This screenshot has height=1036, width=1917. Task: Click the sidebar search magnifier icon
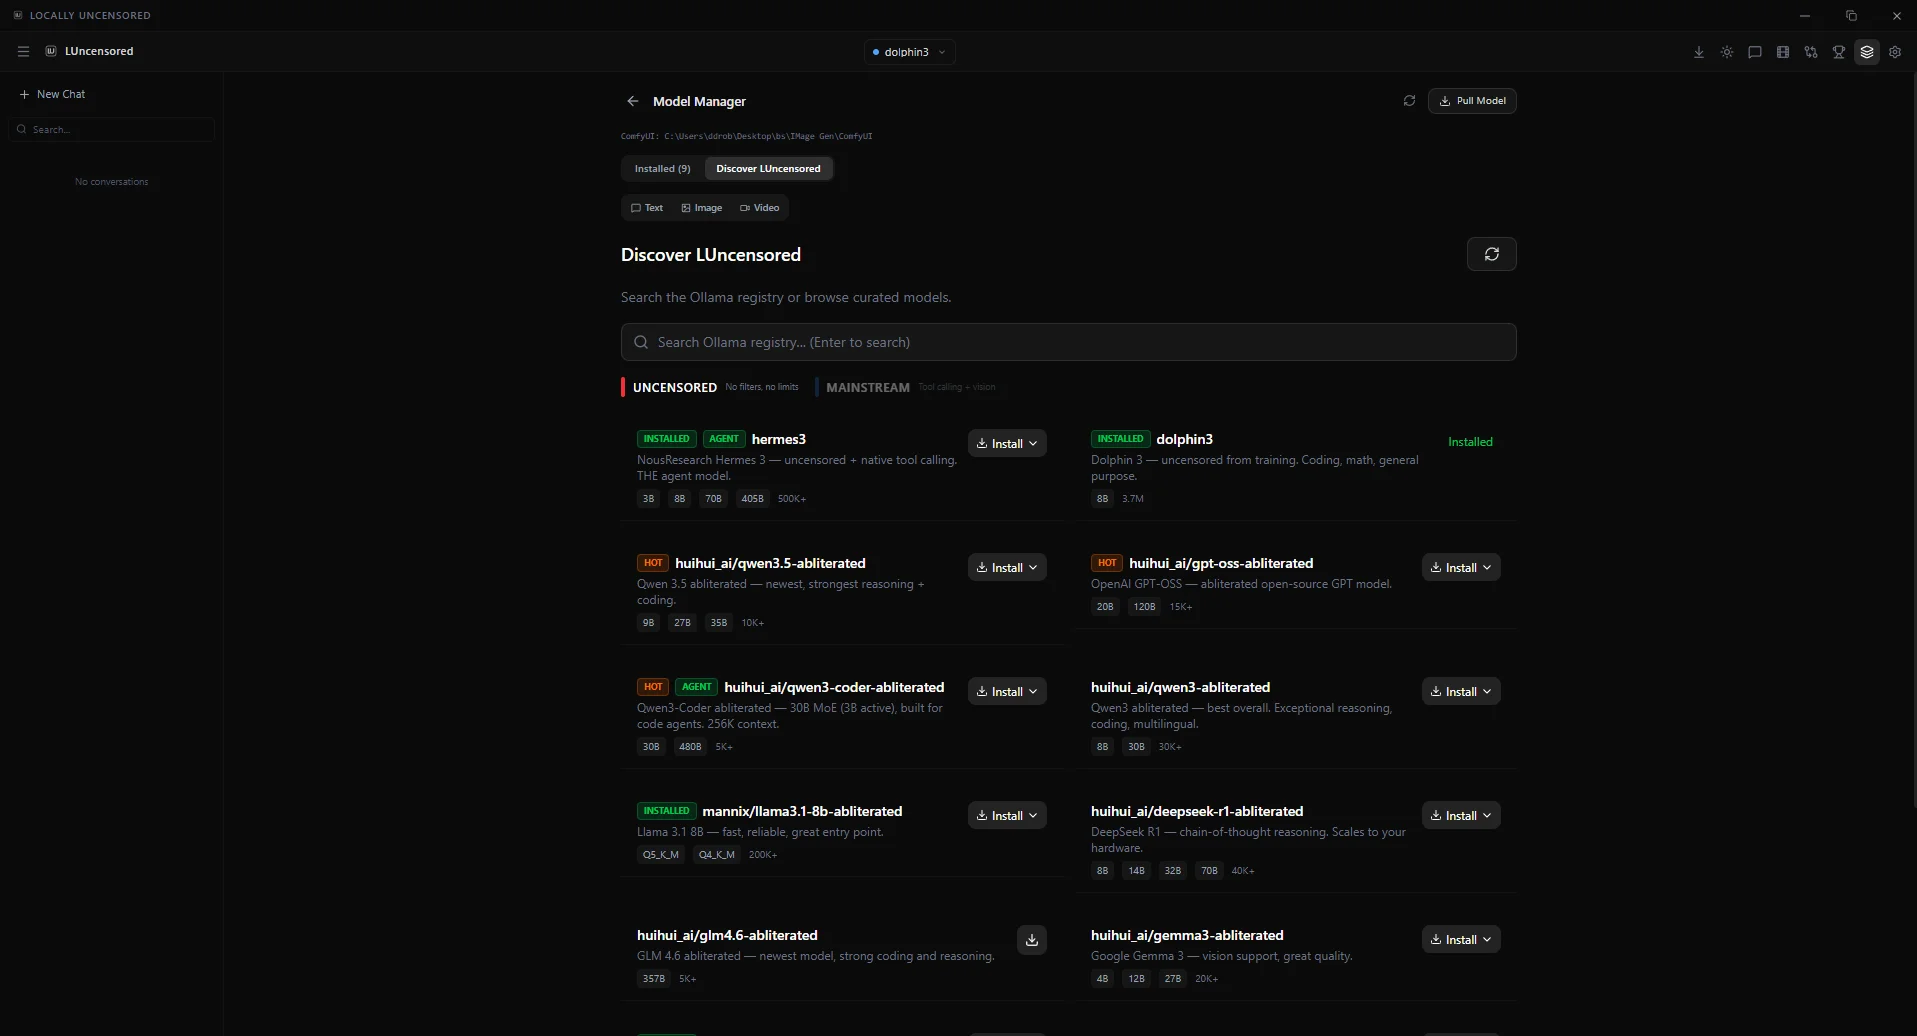(x=22, y=129)
